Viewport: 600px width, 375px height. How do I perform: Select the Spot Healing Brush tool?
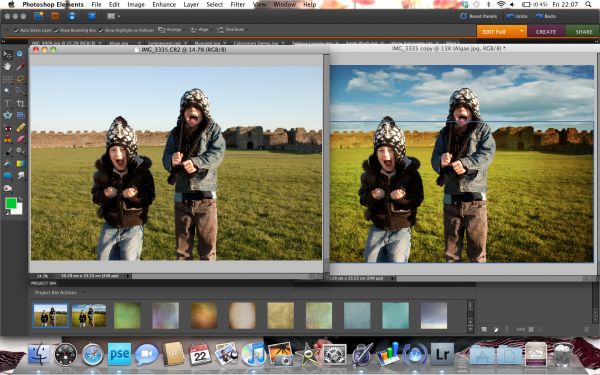point(20,127)
